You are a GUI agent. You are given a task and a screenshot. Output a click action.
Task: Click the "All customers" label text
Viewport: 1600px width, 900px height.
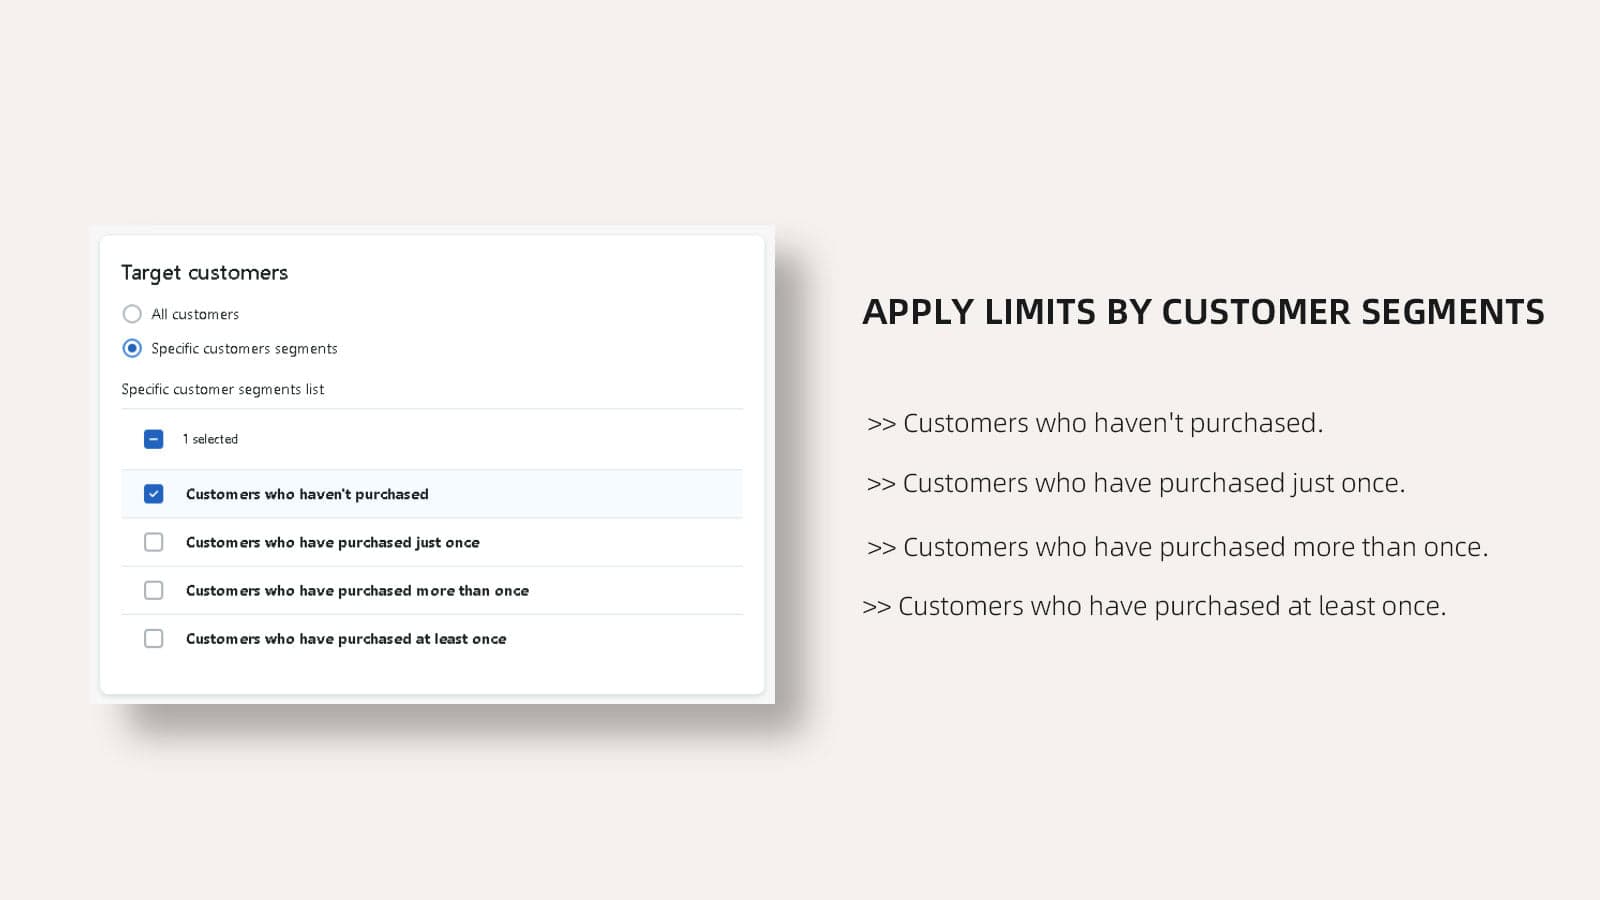pos(195,314)
